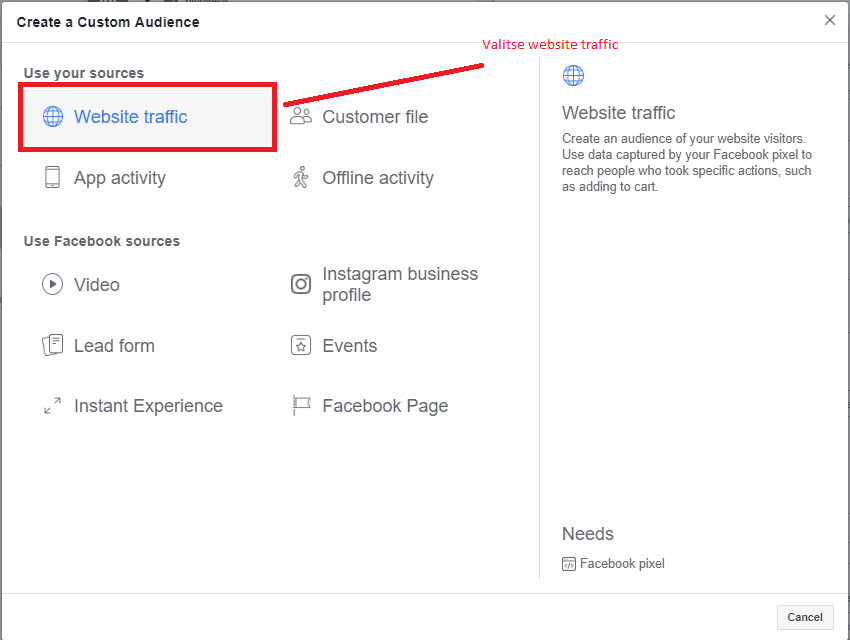
Task: Click the 'Use your sources' section heading
Action: click(83, 73)
